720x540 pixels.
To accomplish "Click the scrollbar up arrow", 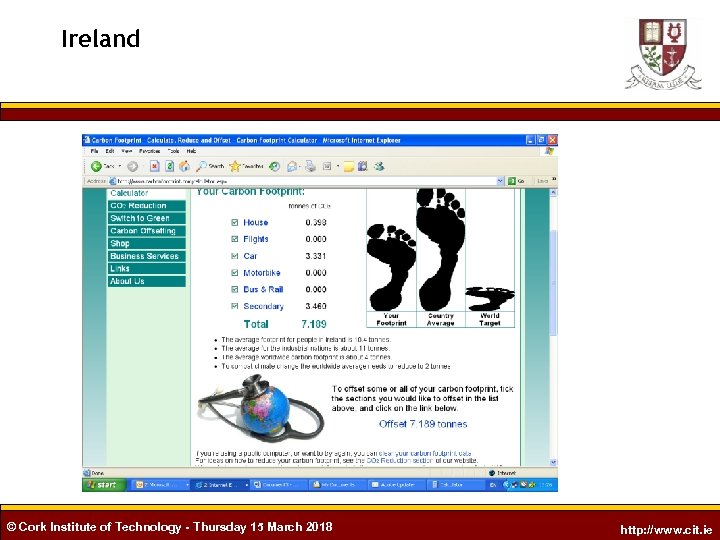I will [x=553, y=192].
